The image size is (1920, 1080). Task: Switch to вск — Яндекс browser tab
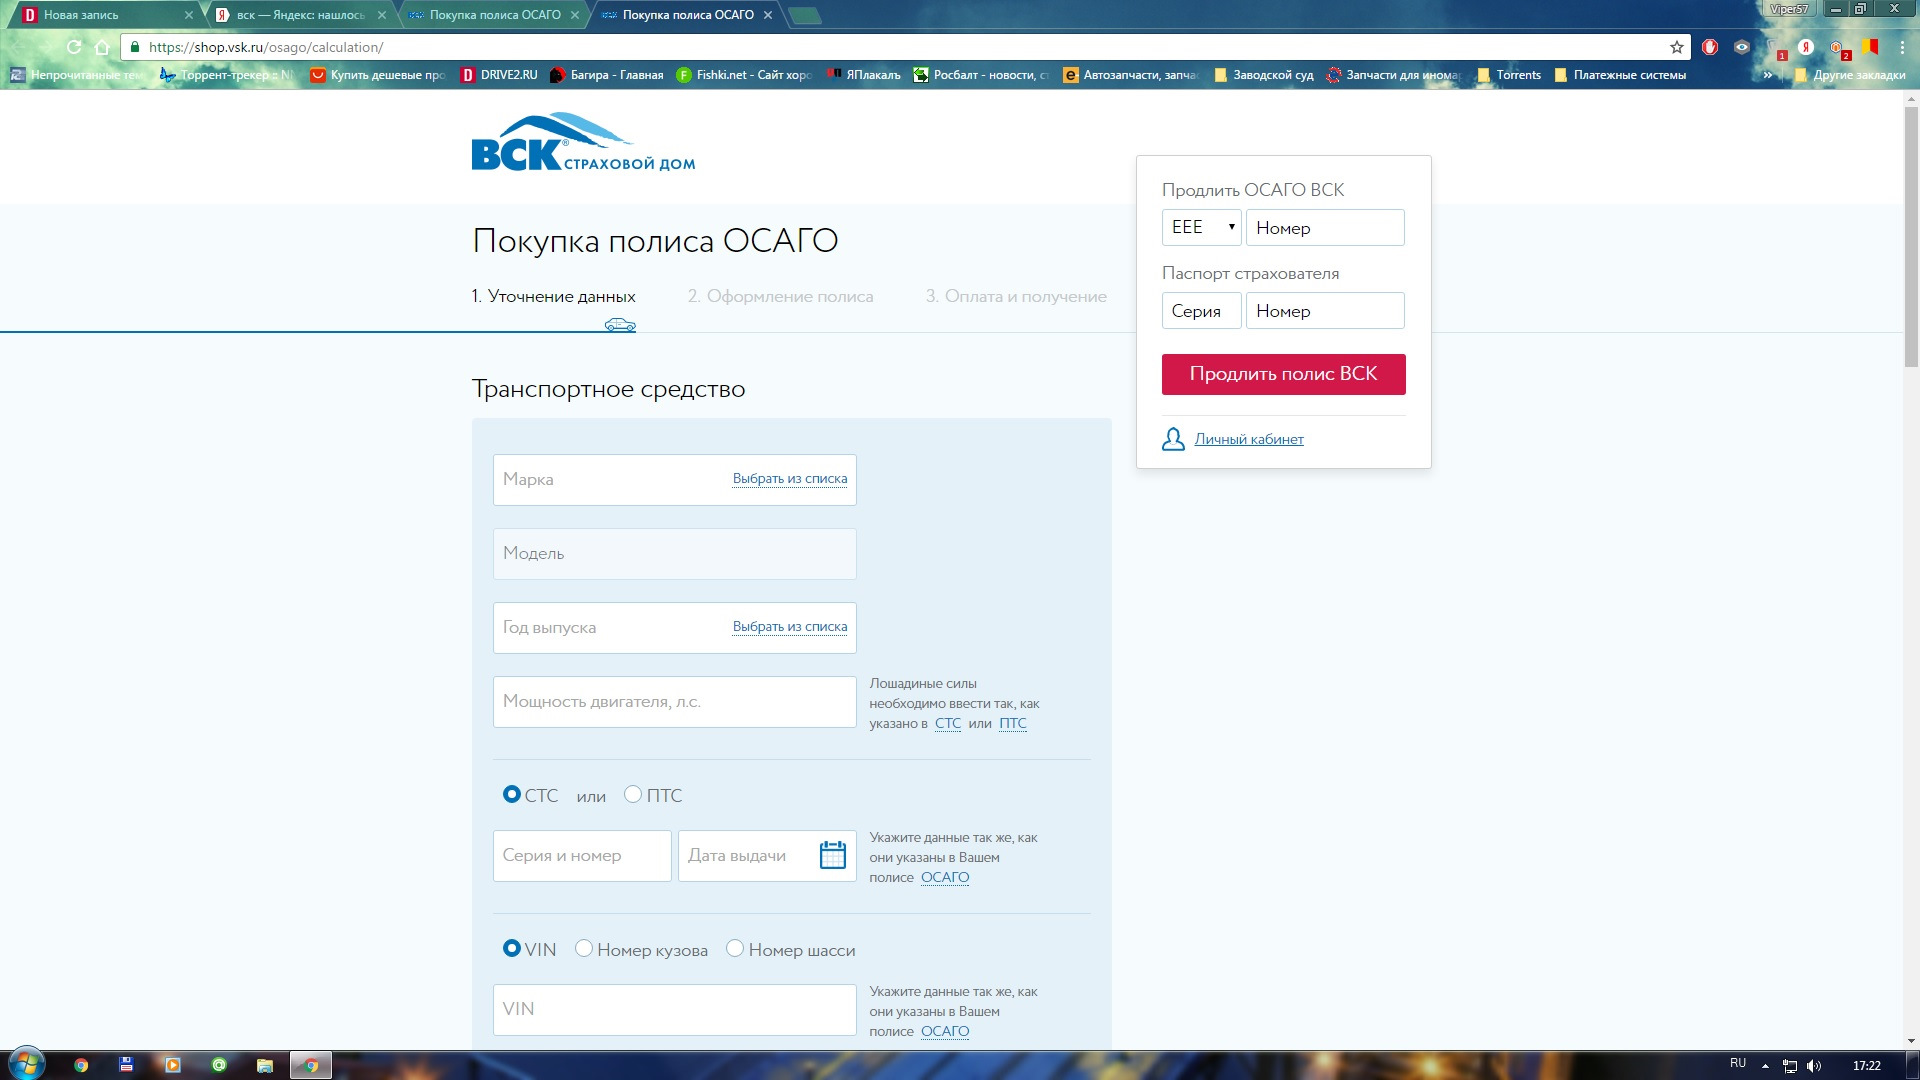300,15
